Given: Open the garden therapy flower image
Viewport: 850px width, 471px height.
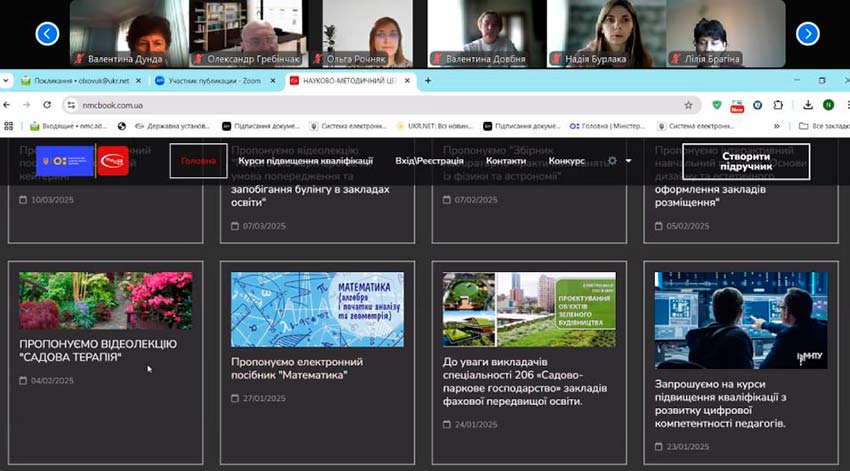Looking at the screenshot, I should tap(106, 301).
